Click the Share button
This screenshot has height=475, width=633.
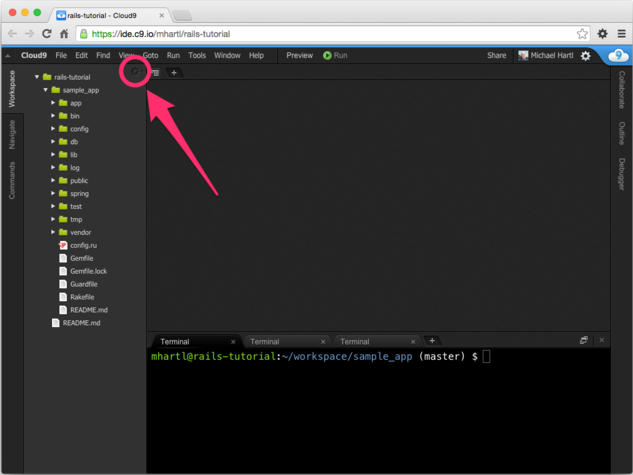pyautogui.click(x=496, y=56)
